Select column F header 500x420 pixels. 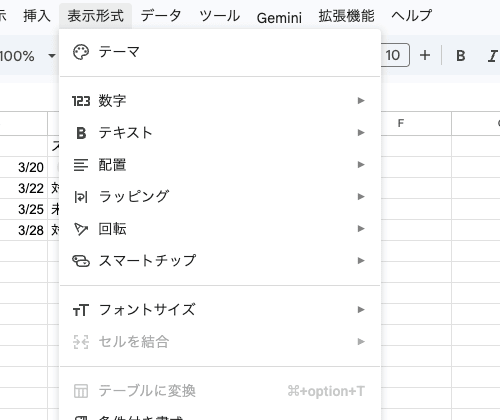(416, 123)
